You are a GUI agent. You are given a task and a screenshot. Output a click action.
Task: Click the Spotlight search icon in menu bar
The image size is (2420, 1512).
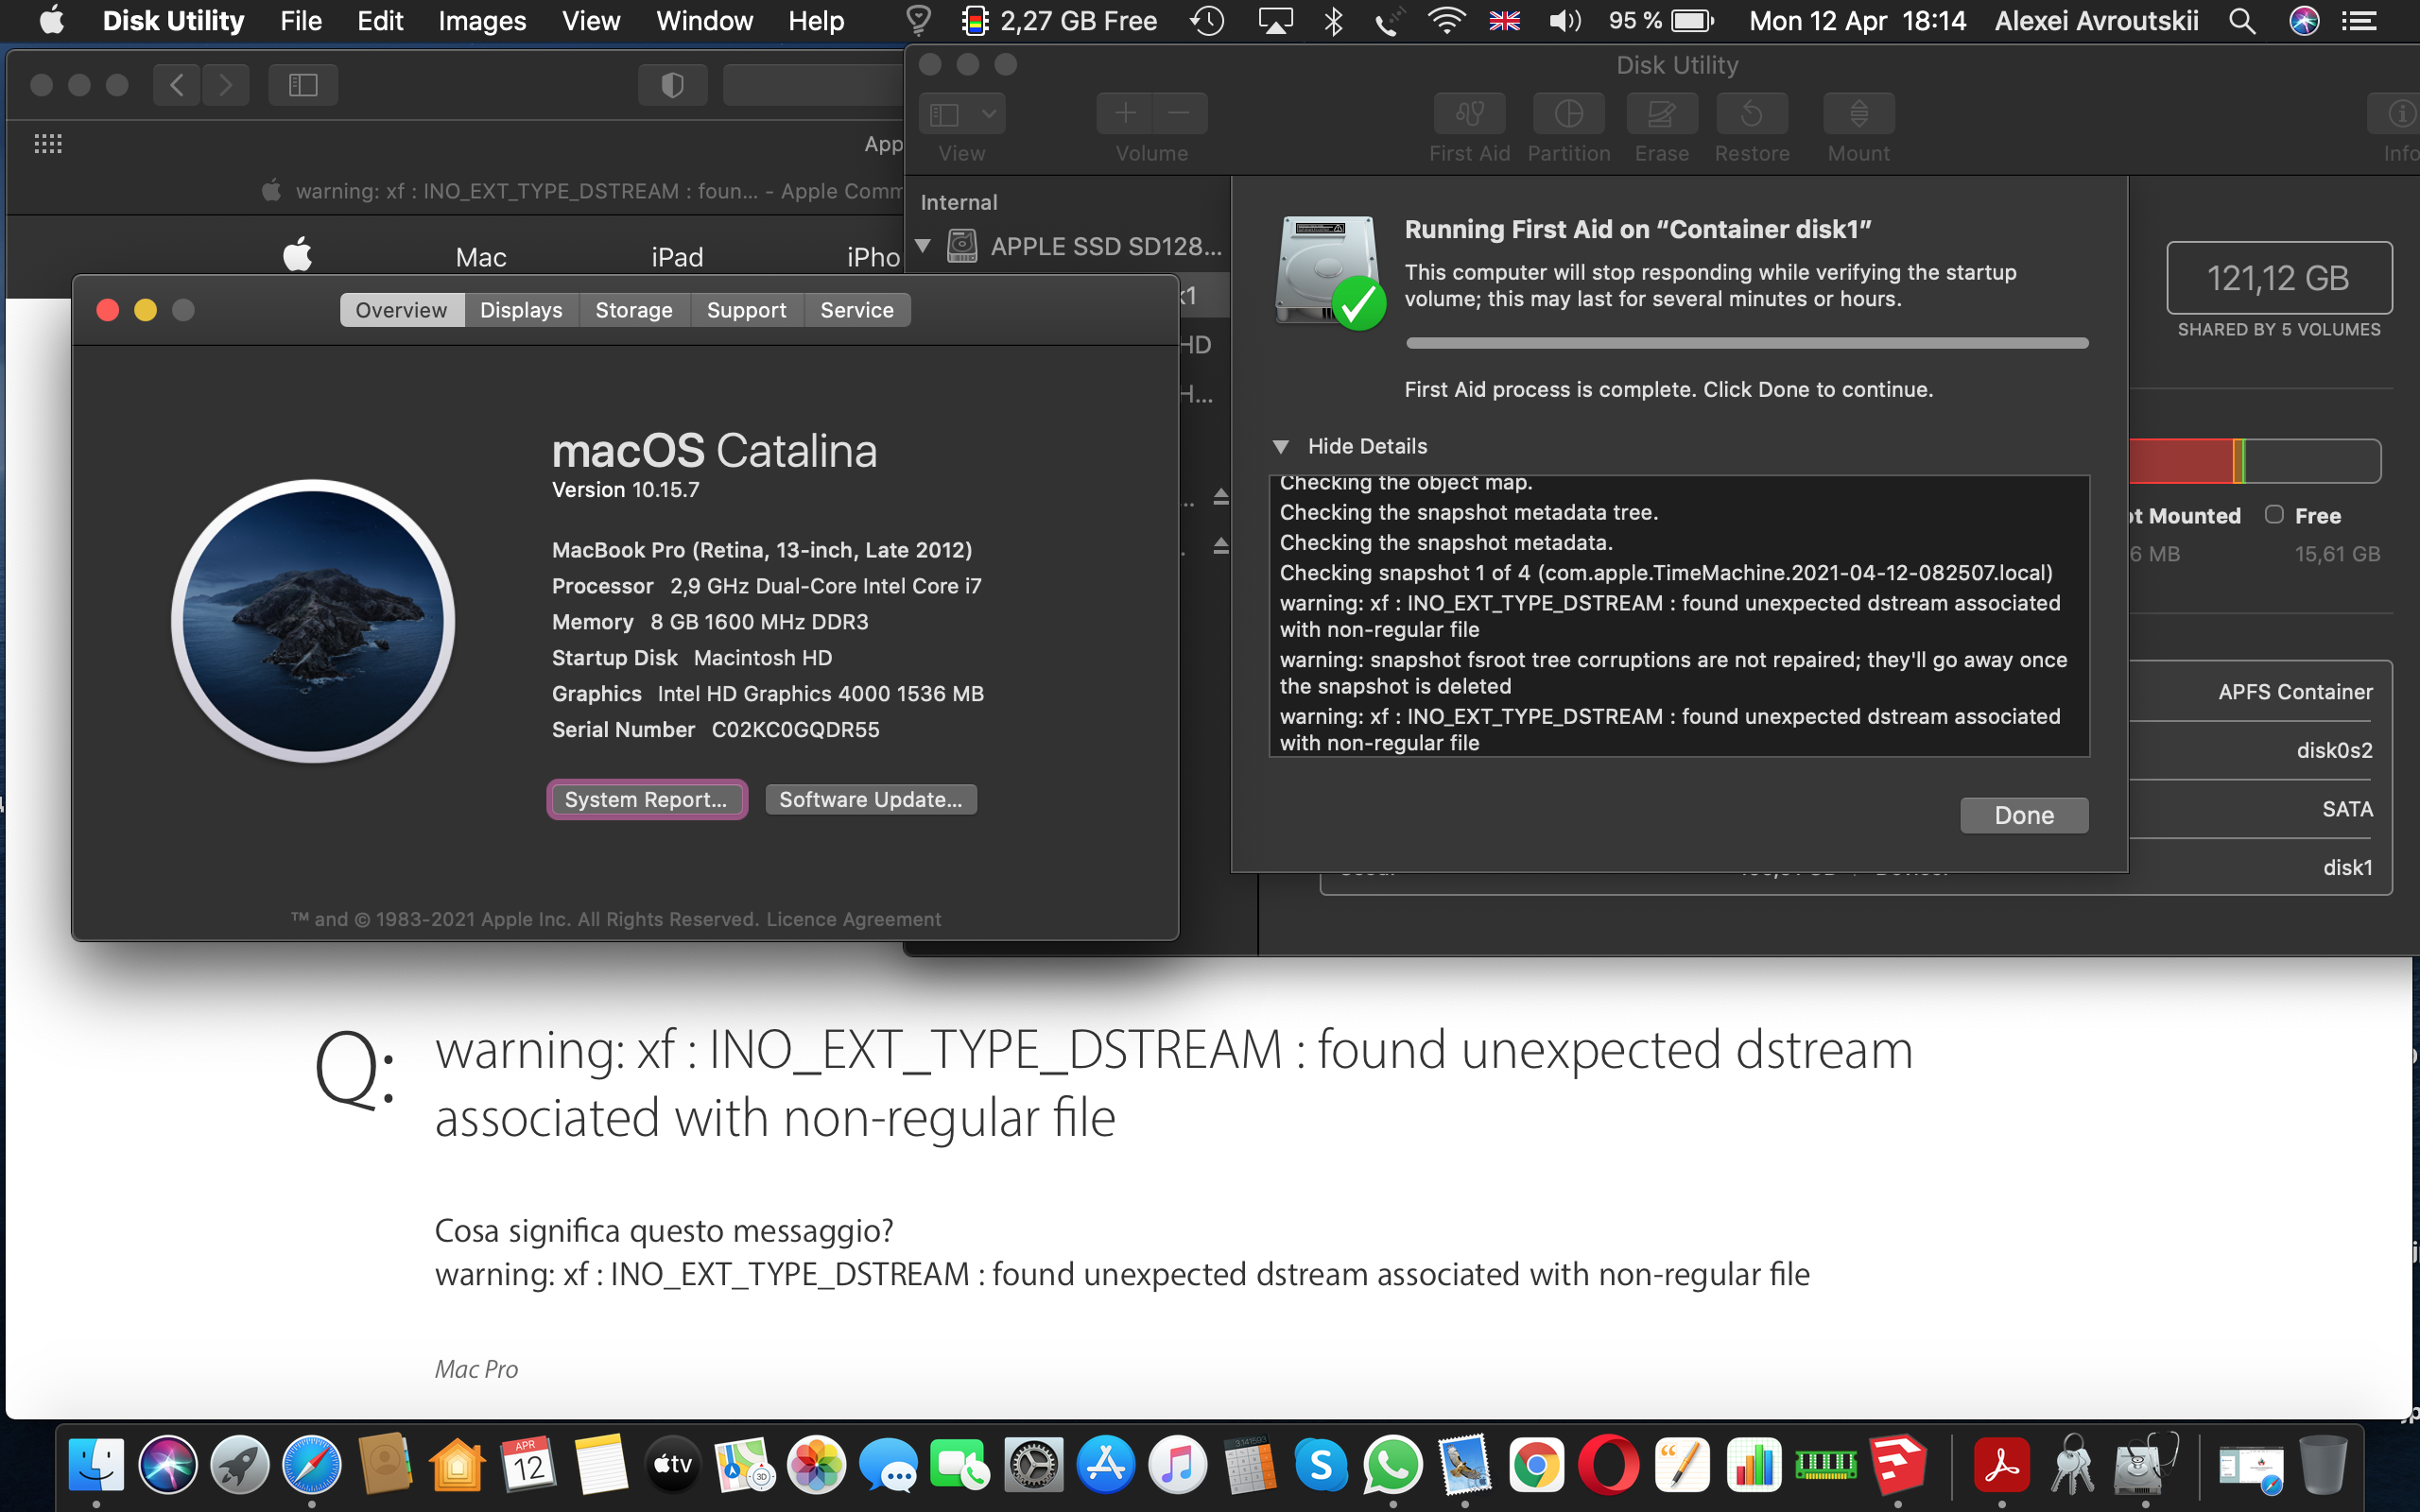(x=2242, y=20)
